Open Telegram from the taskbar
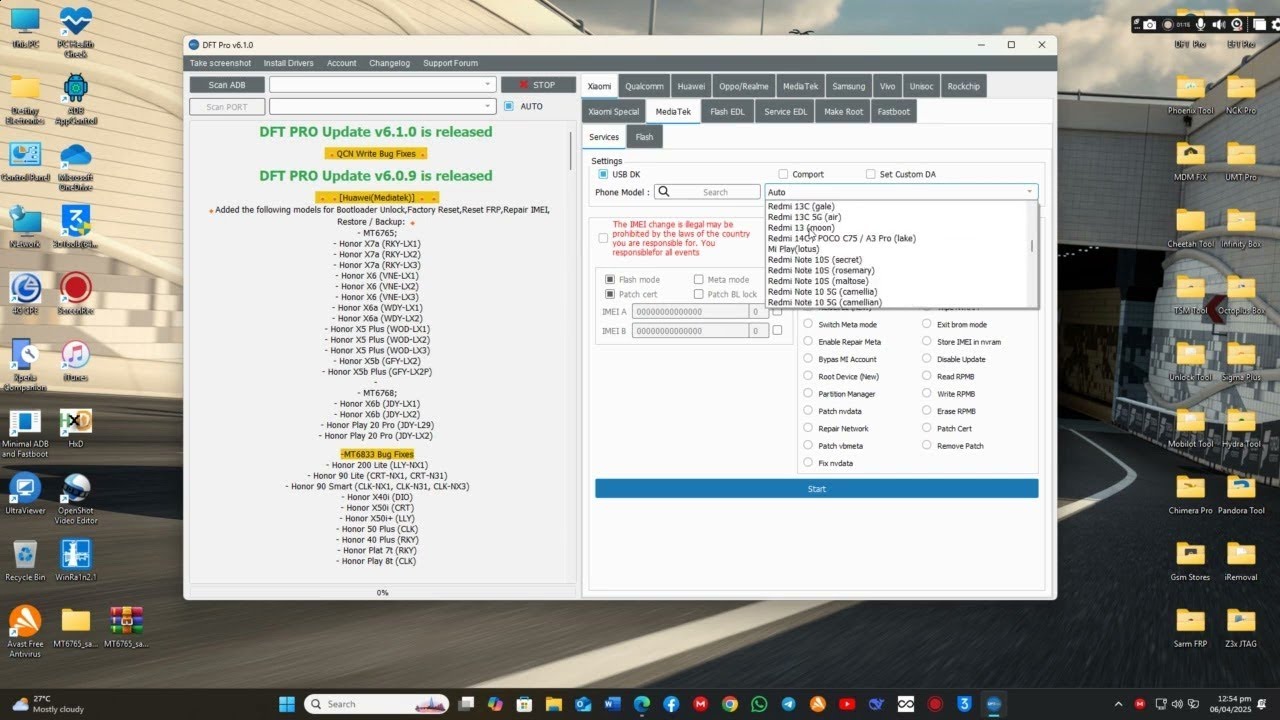The width and height of the screenshot is (1280, 720). pos(788,704)
